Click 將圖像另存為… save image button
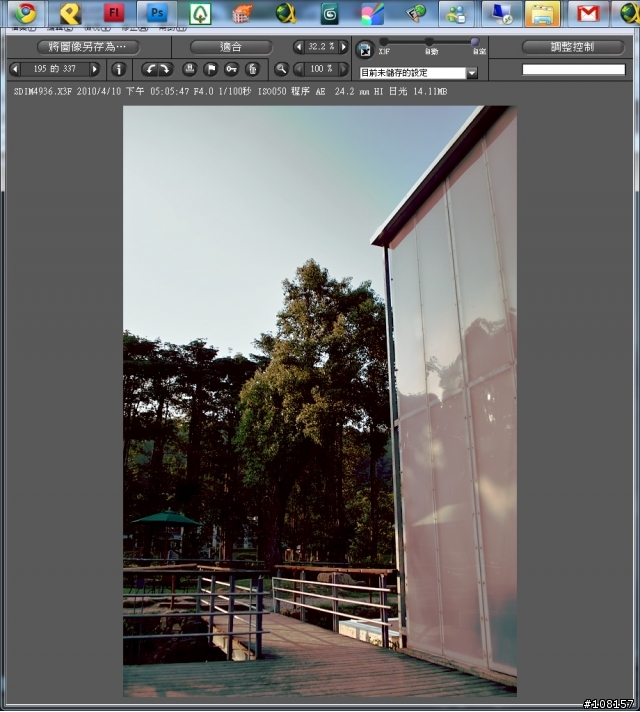The width and height of the screenshot is (640, 712). (x=88, y=47)
